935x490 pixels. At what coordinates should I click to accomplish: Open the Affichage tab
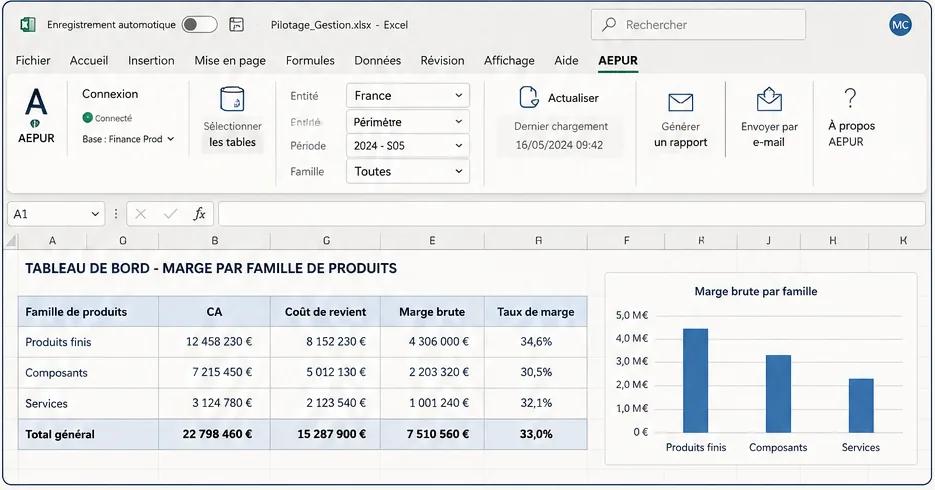pyautogui.click(x=509, y=60)
